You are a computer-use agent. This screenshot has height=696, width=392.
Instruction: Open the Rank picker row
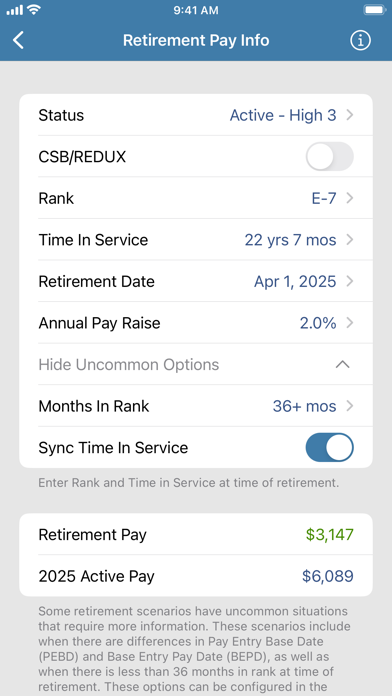(196, 198)
